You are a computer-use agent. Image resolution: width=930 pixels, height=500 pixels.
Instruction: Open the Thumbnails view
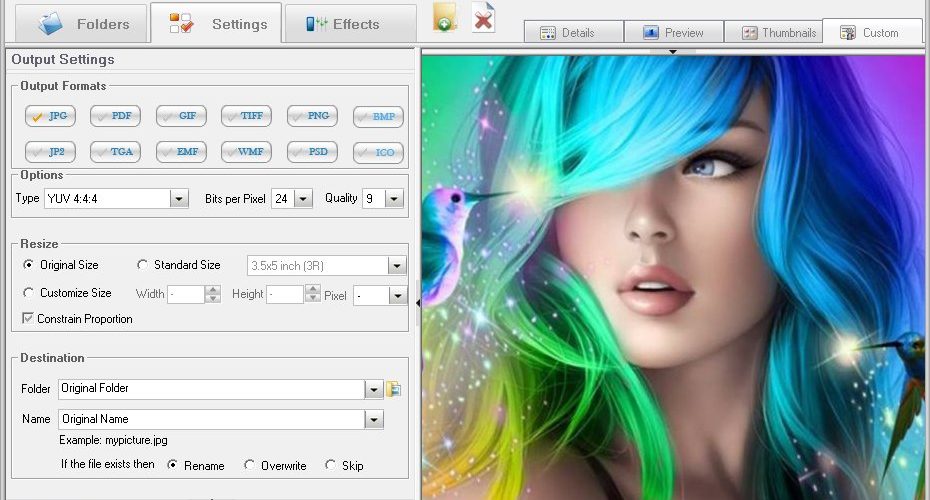click(772, 33)
